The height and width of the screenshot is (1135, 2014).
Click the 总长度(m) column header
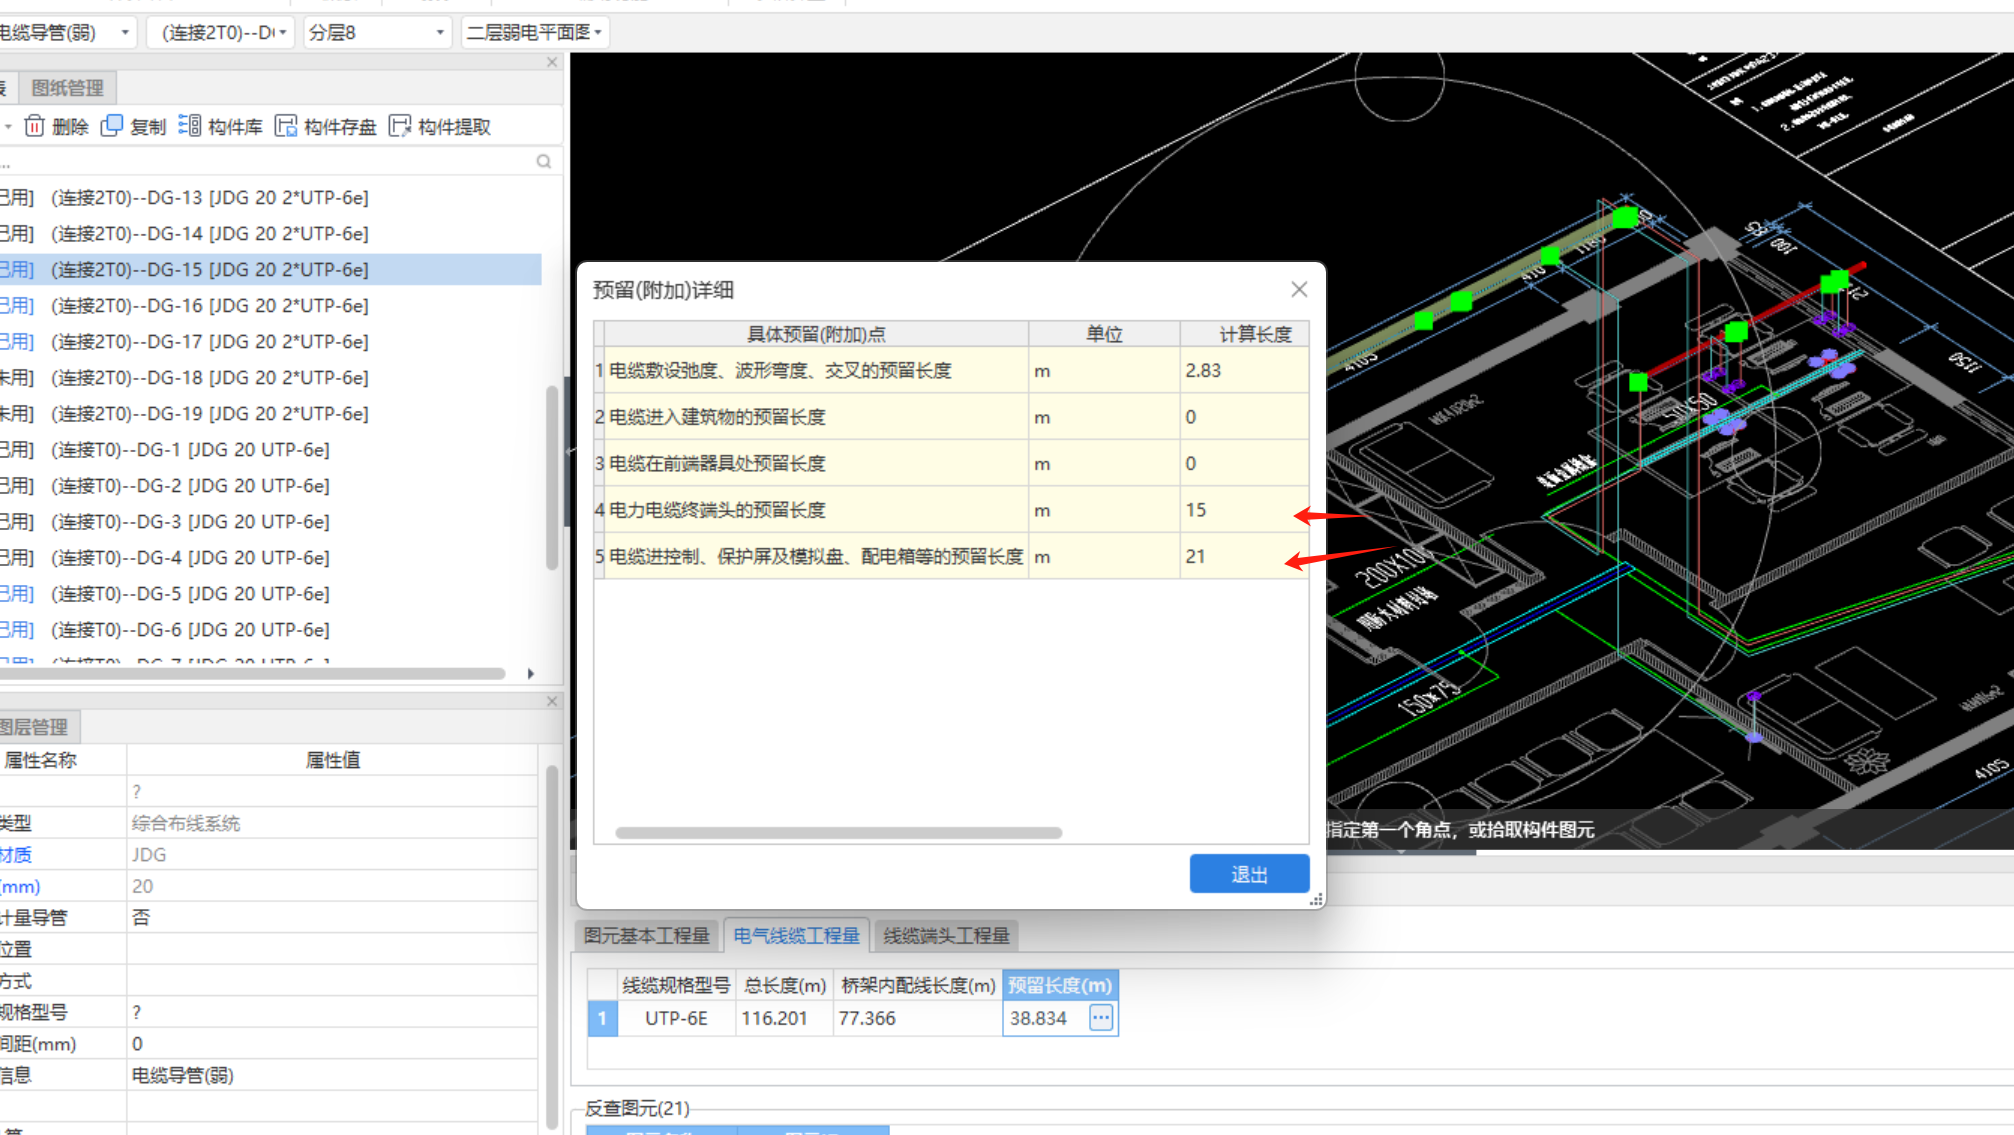[785, 985]
